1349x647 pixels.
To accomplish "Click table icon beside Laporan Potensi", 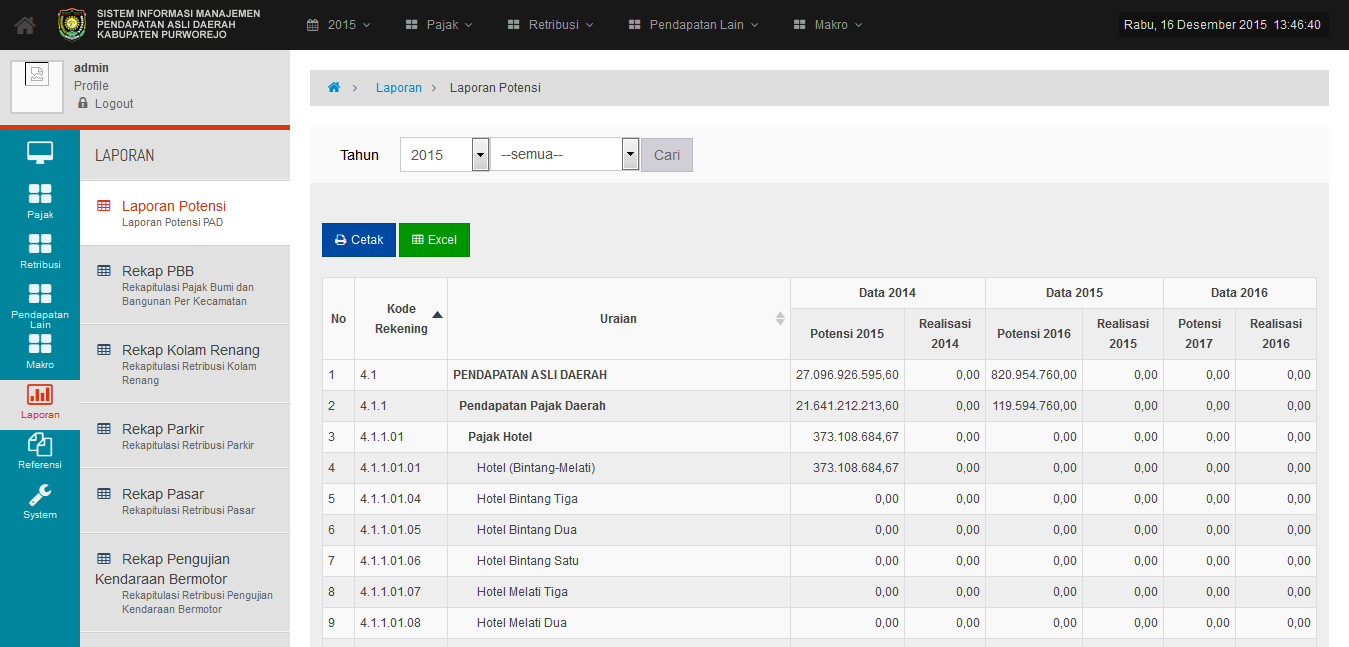I will [104, 206].
